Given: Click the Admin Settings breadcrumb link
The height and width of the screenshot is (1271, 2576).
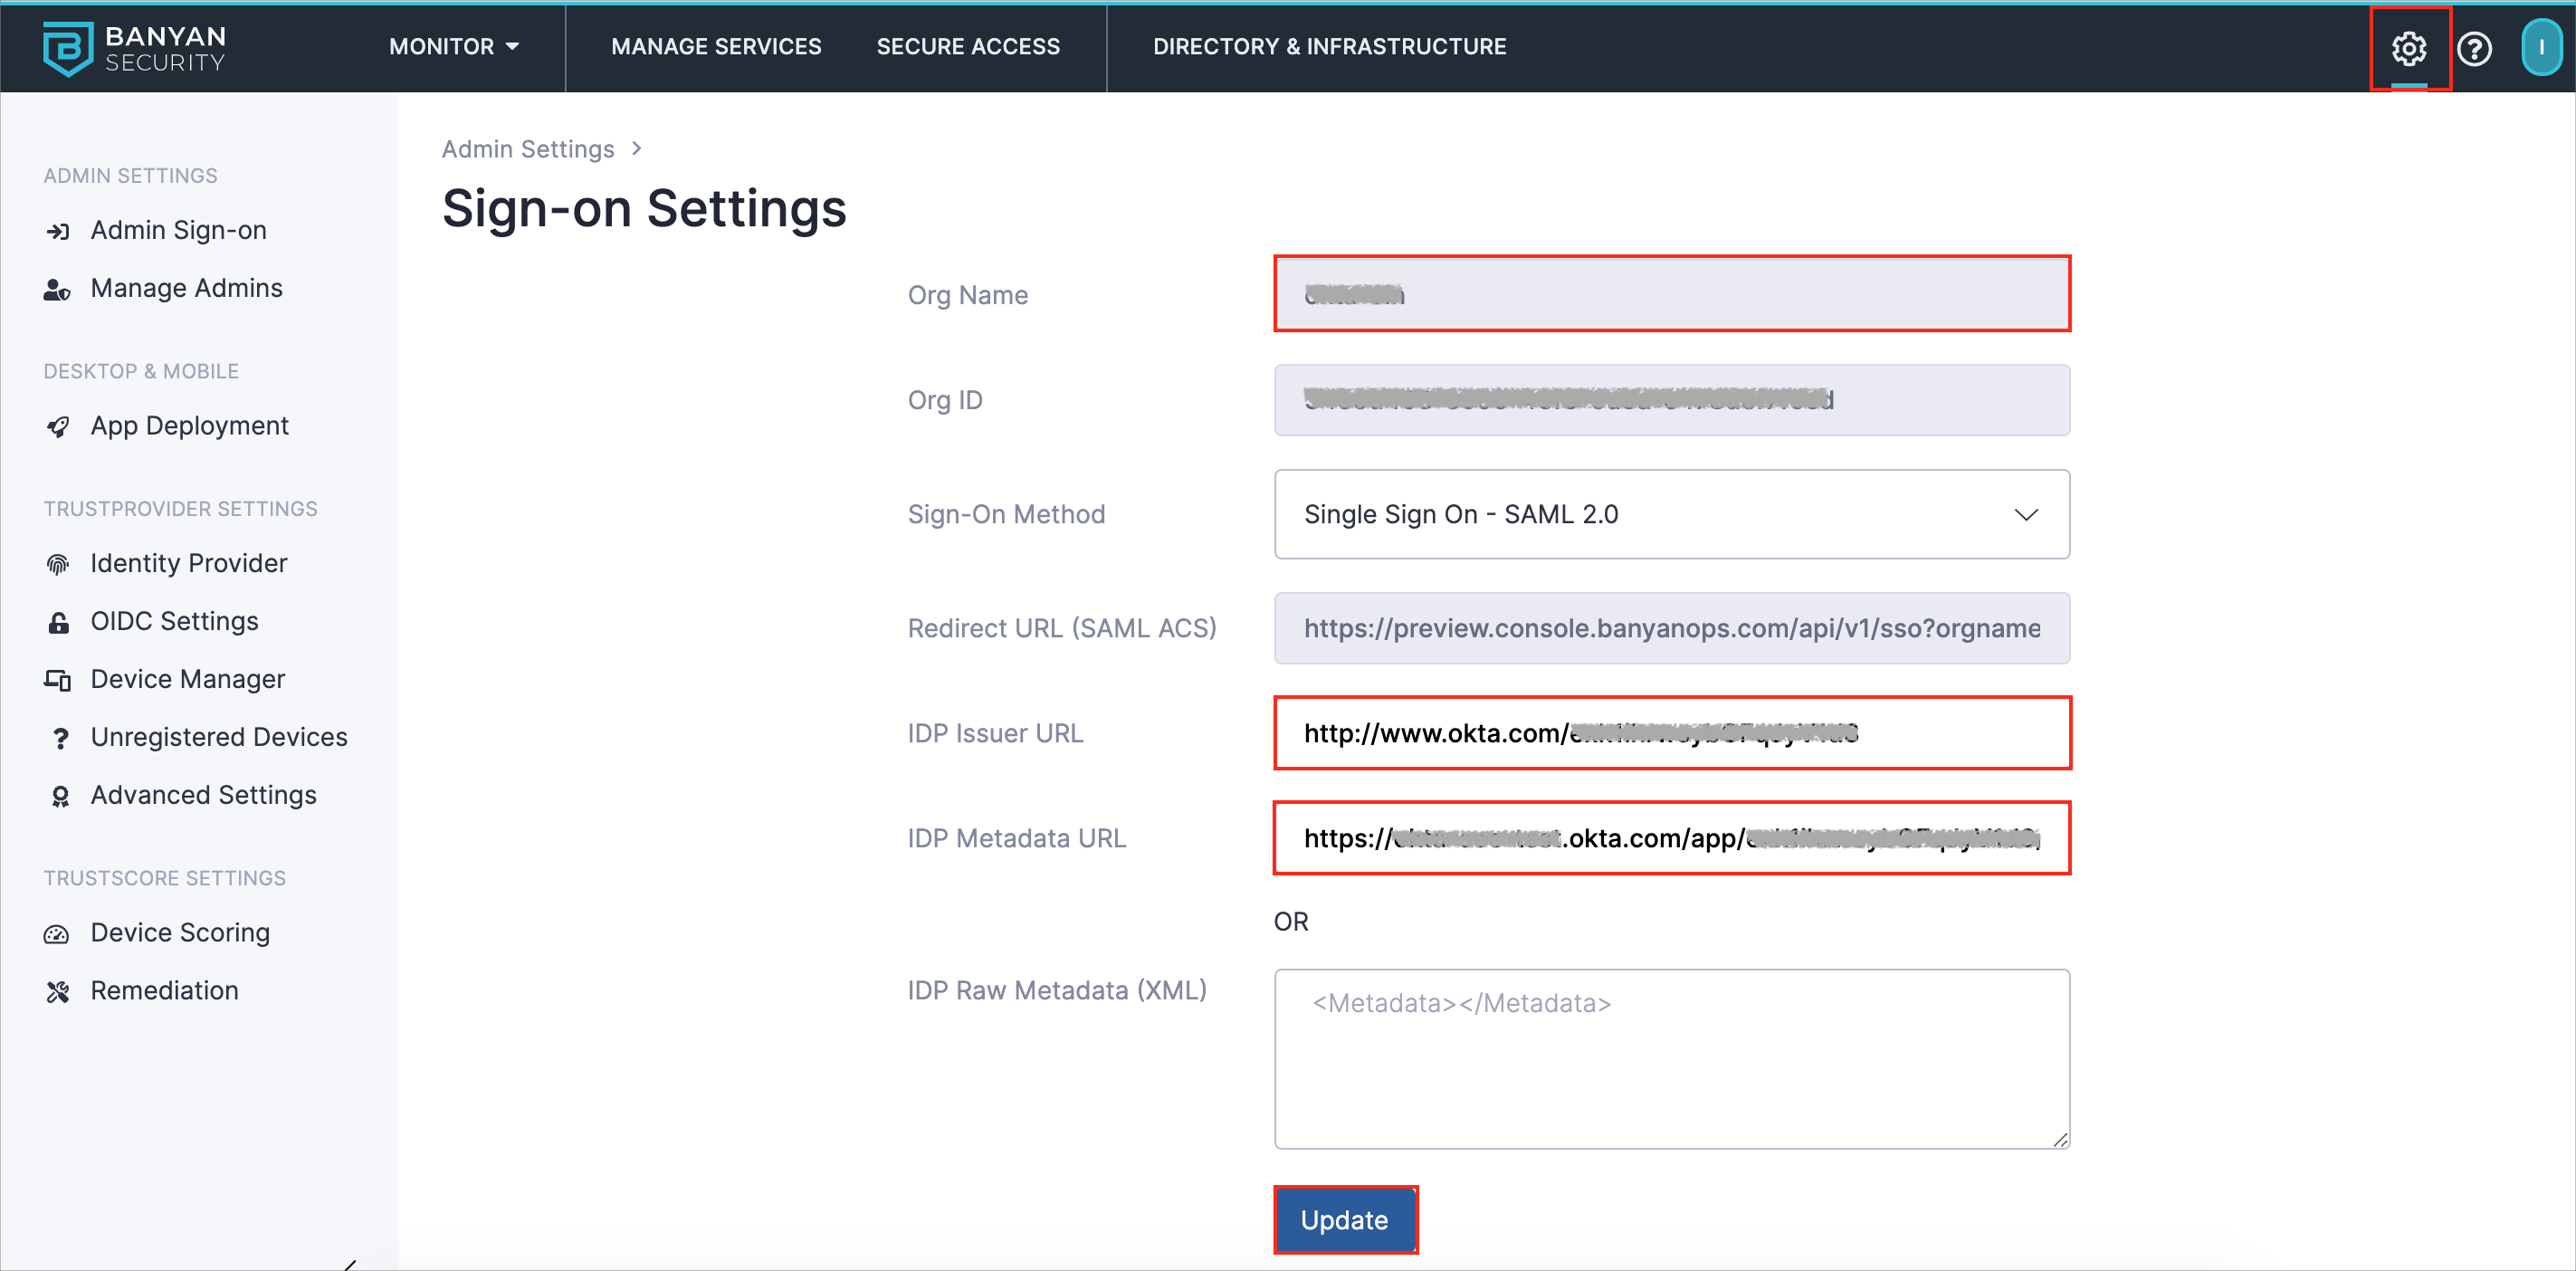Looking at the screenshot, I should click(528, 149).
